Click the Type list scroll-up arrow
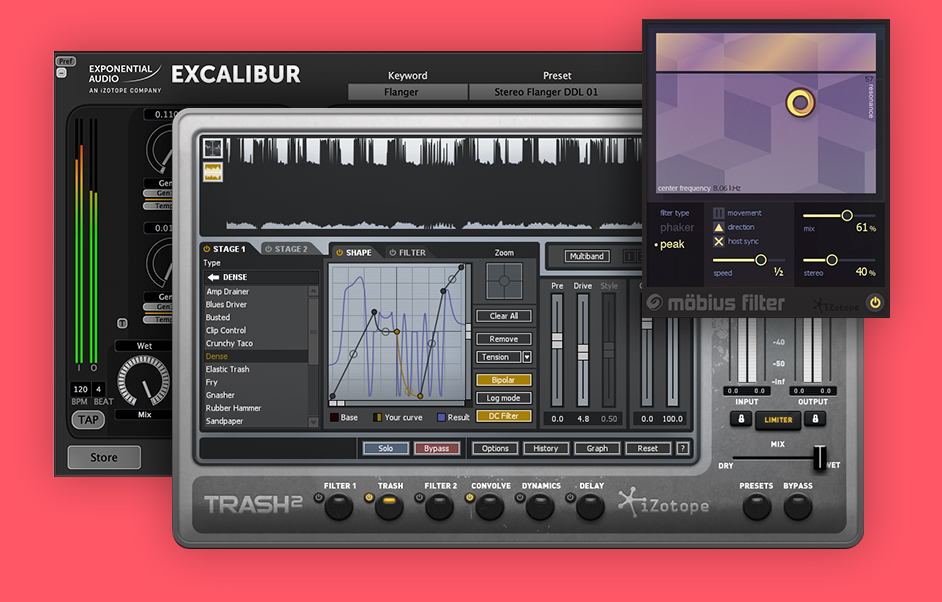The width and height of the screenshot is (942, 602). click(313, 291)
